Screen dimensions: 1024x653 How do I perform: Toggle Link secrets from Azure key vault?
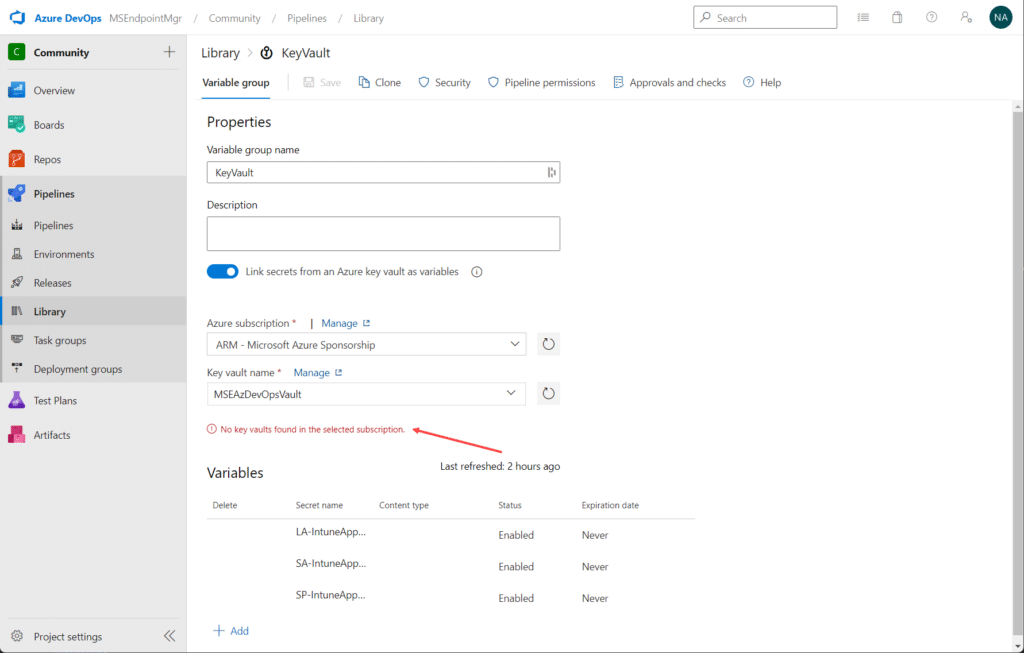(223, 272)
